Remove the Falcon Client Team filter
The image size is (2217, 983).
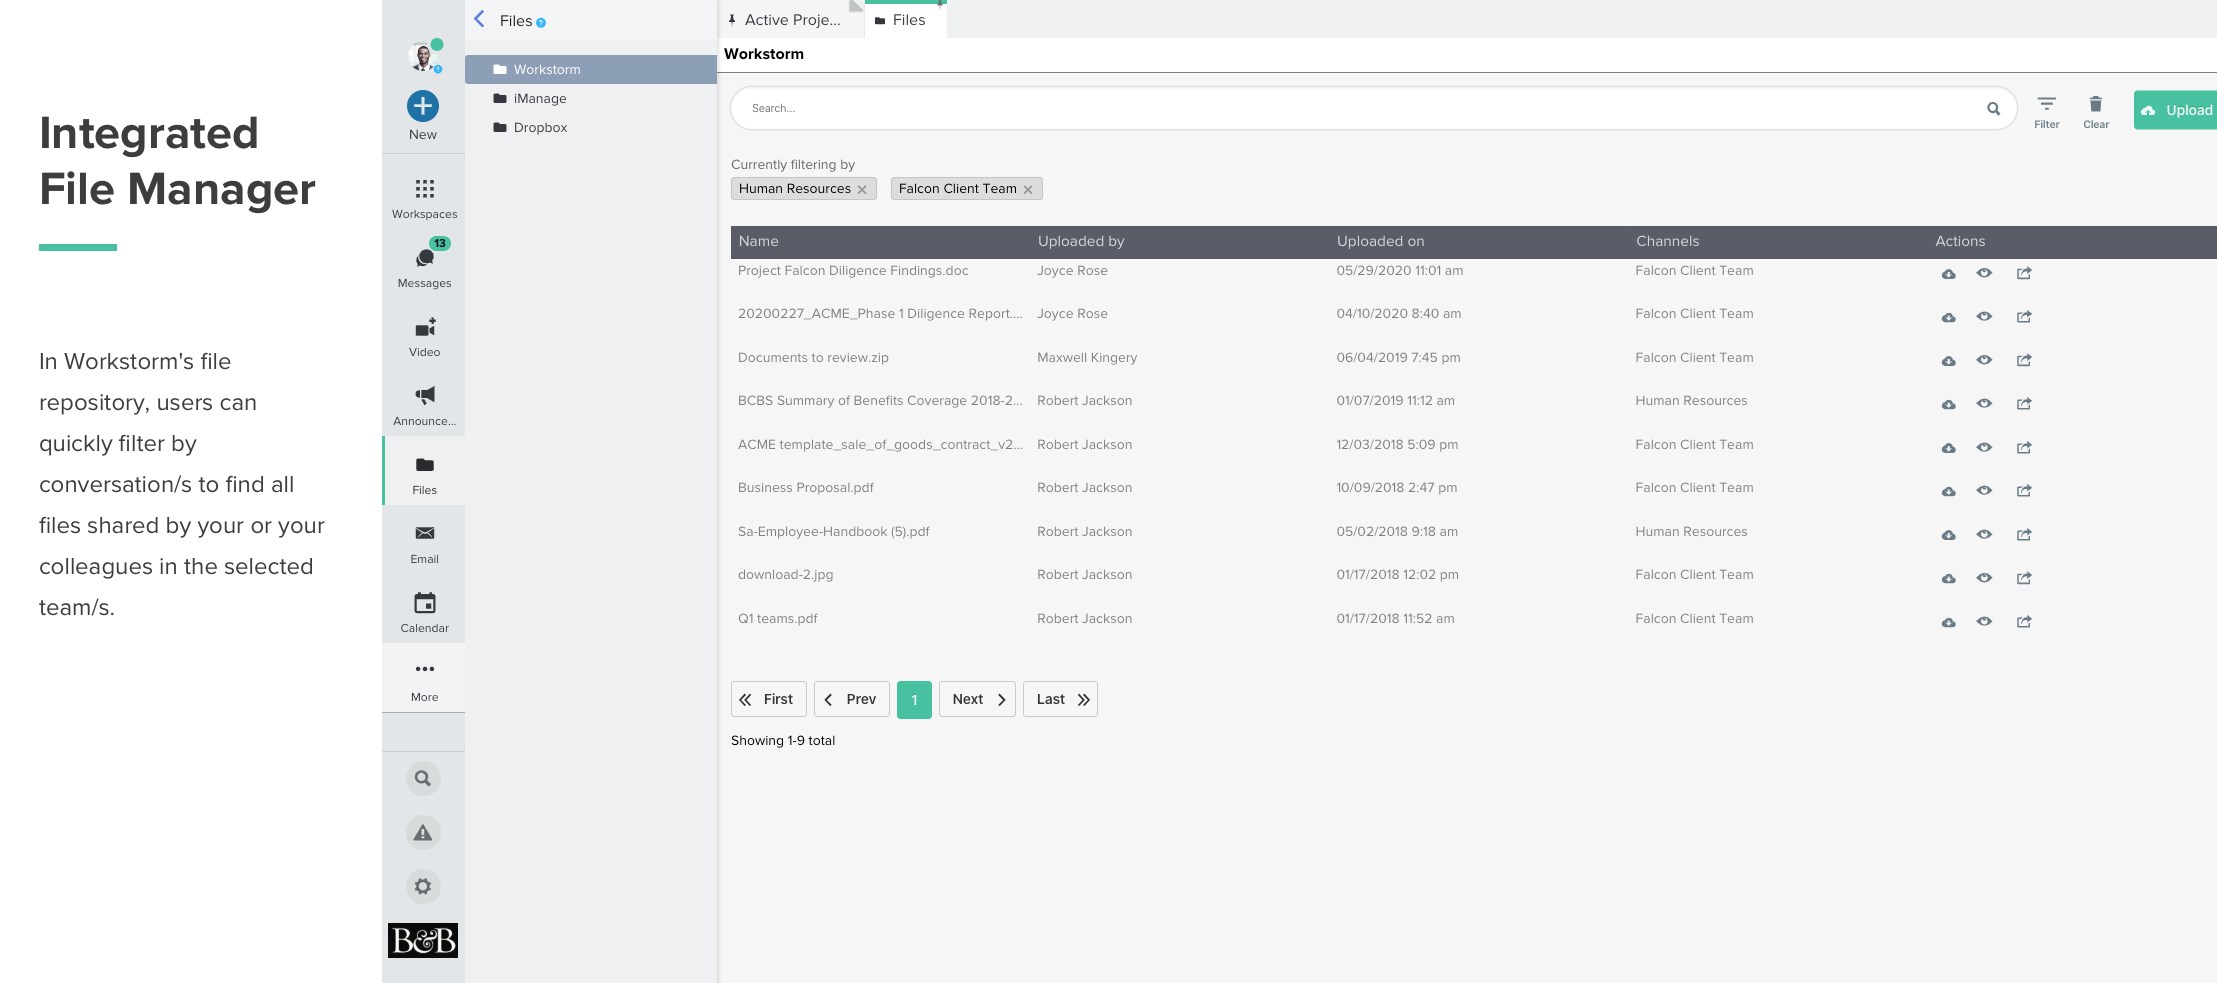point(1028,189)
